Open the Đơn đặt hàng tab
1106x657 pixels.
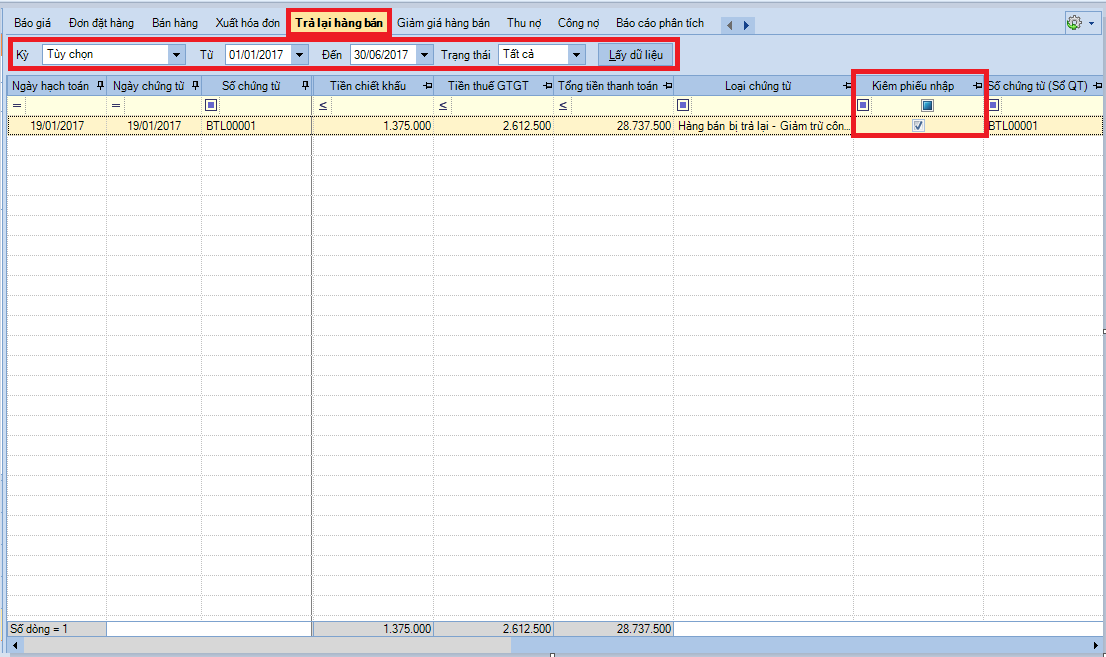[x=102, y=23]
